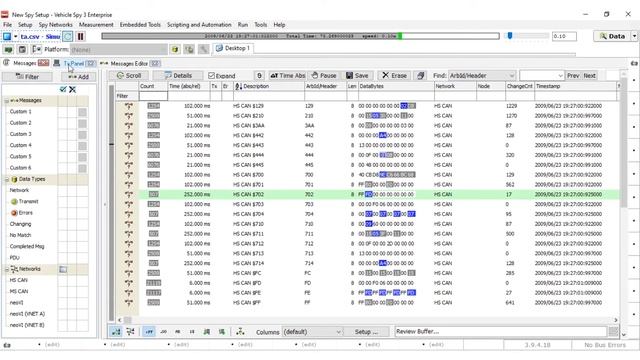Open the Data button dropdown arrow
Screen dimensions: 640x360
[634, 36]
